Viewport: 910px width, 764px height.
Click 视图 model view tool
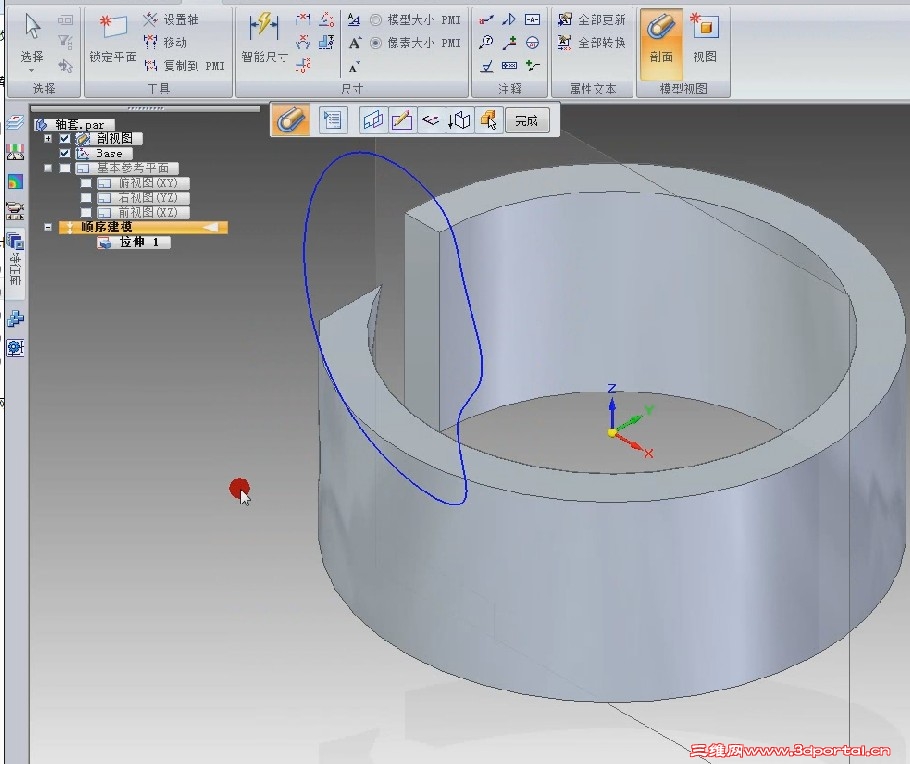point(705,39)
